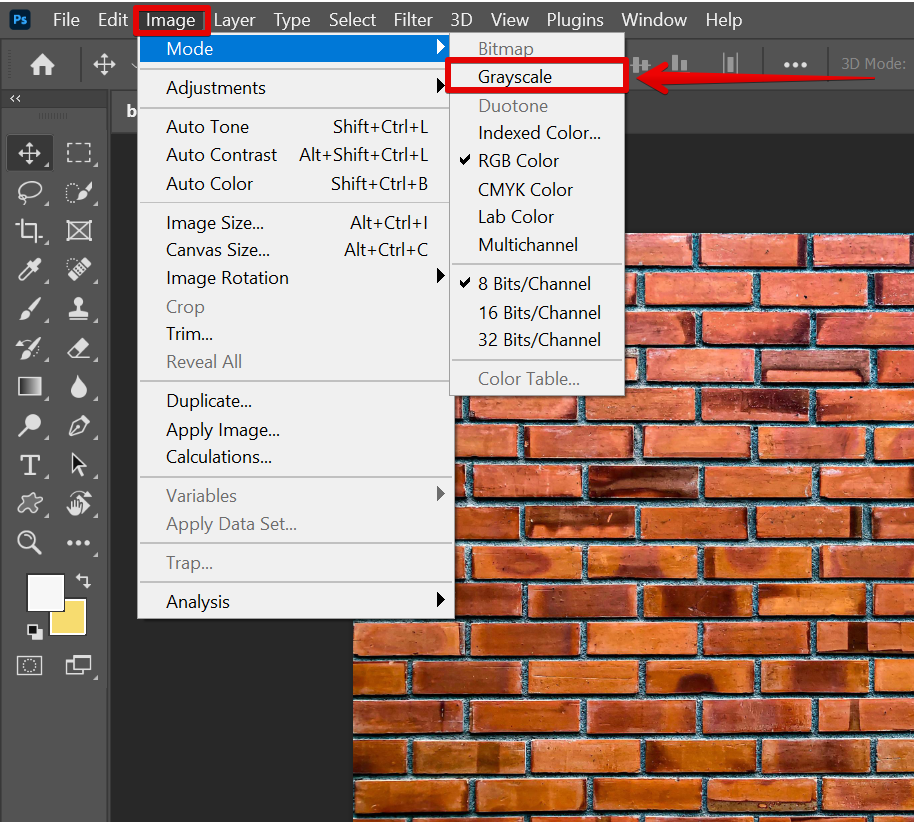Viewport: 914px width, 822px height.
Task: Choose Grayscale from the Mode submenu
Action: click(515, 77)
